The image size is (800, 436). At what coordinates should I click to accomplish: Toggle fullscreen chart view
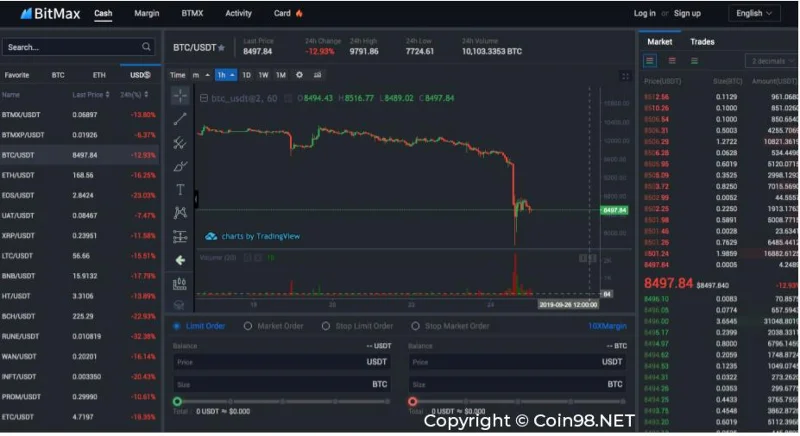click(x=625, y=76)
